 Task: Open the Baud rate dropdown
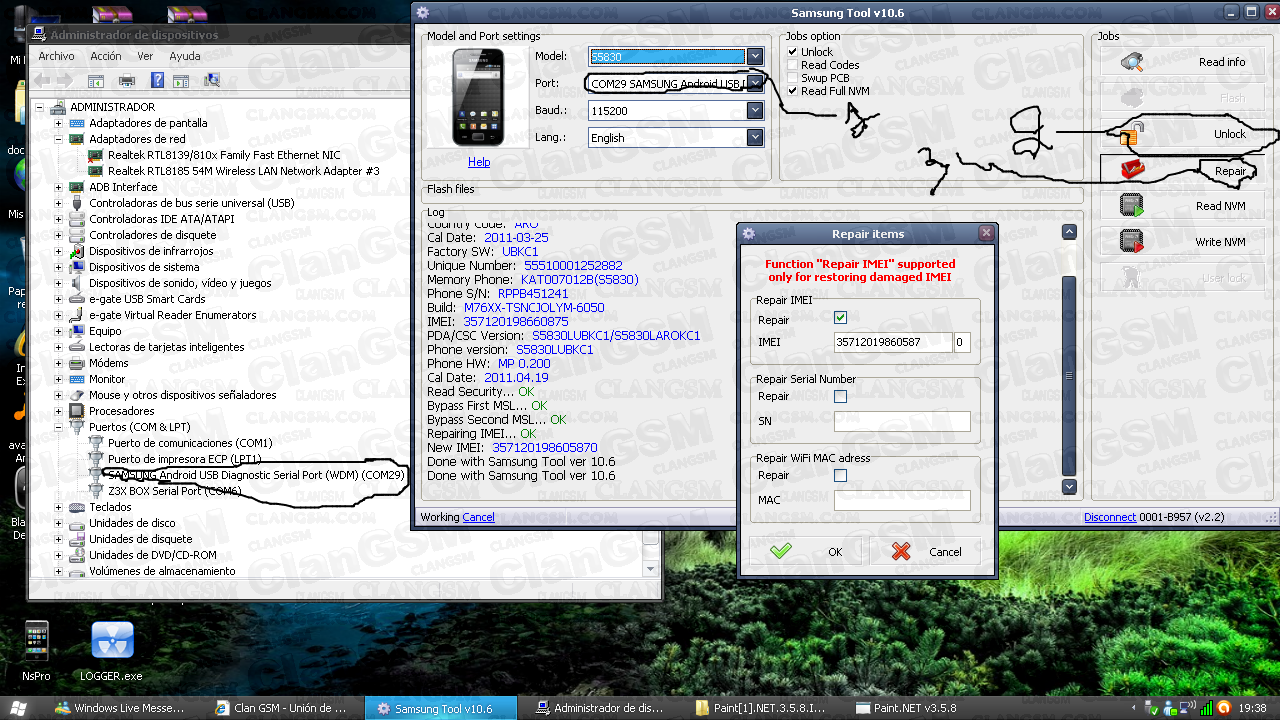click(x=755, y=111)
